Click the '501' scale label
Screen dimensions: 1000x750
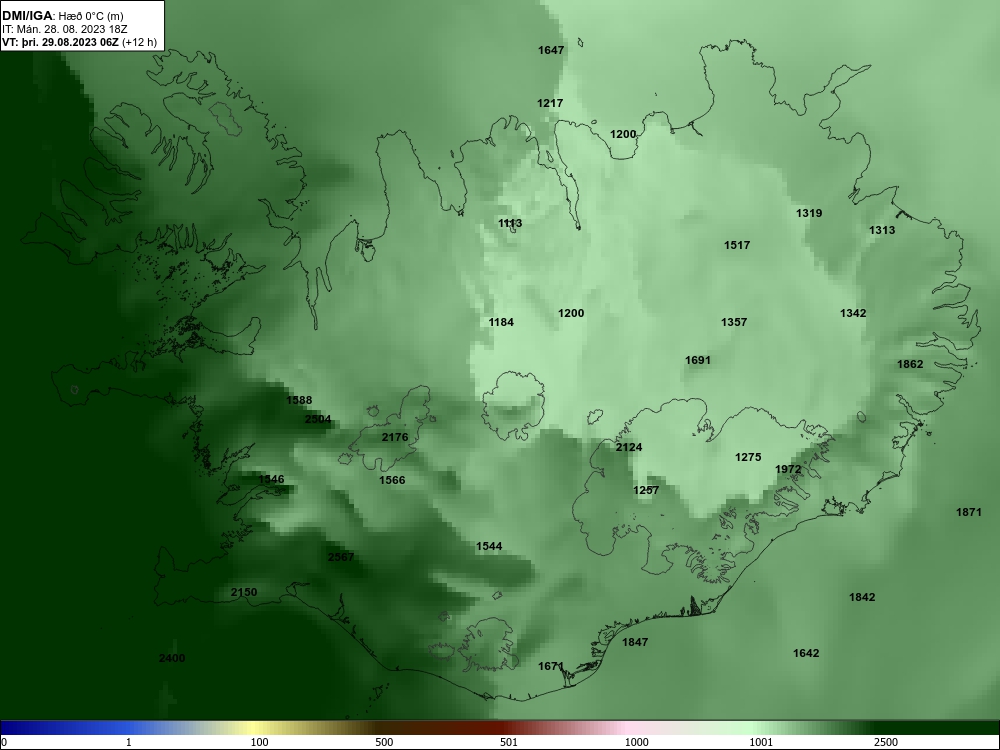tap(509, 742)
